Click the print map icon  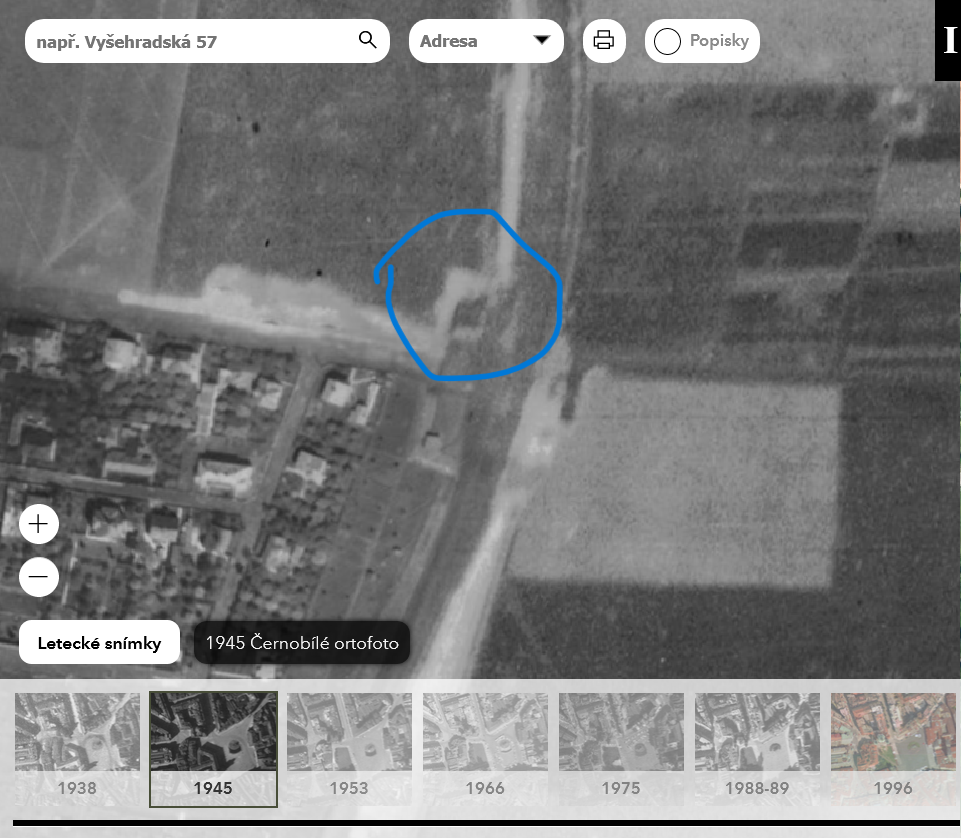[604, 40]
